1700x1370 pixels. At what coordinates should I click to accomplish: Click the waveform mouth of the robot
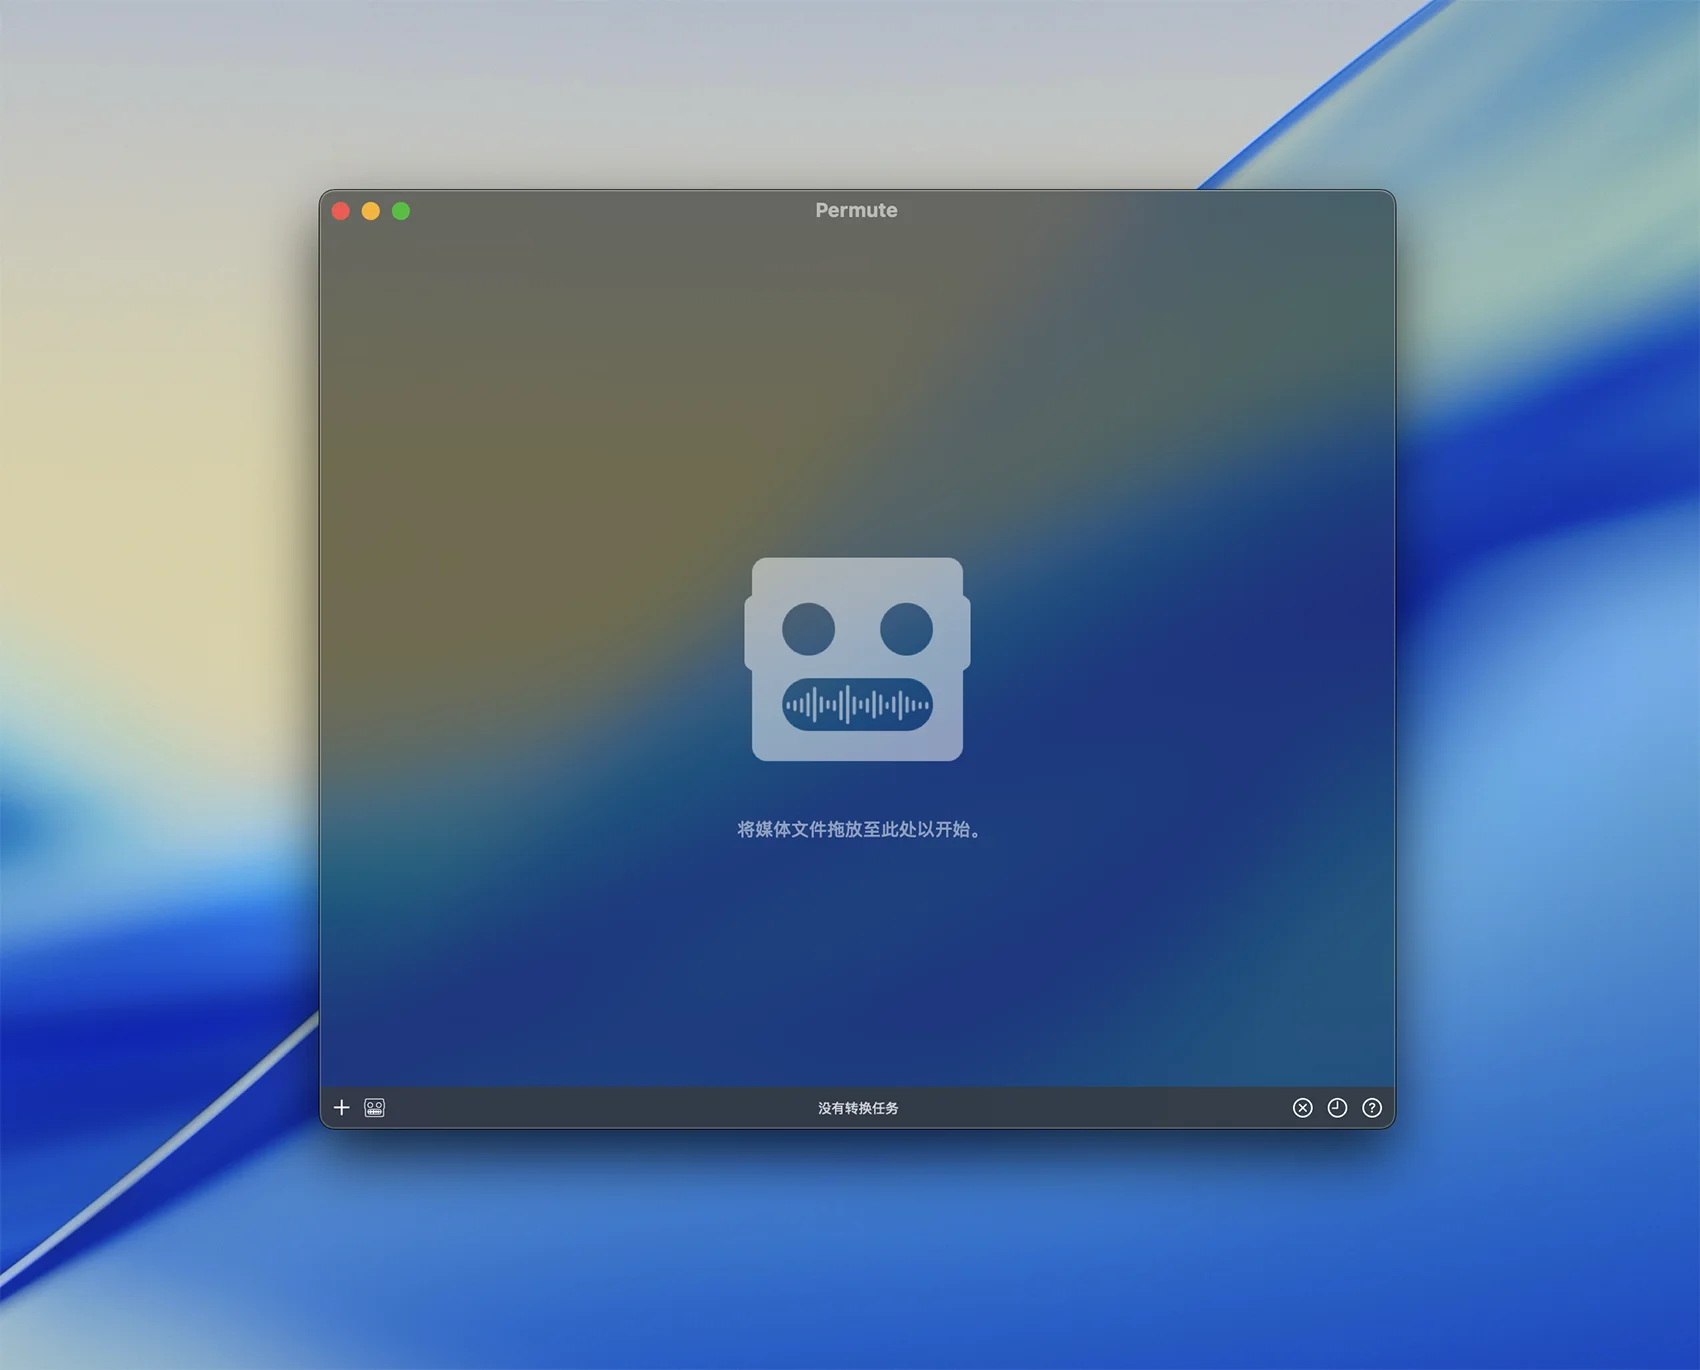click(x=857, y=705)
